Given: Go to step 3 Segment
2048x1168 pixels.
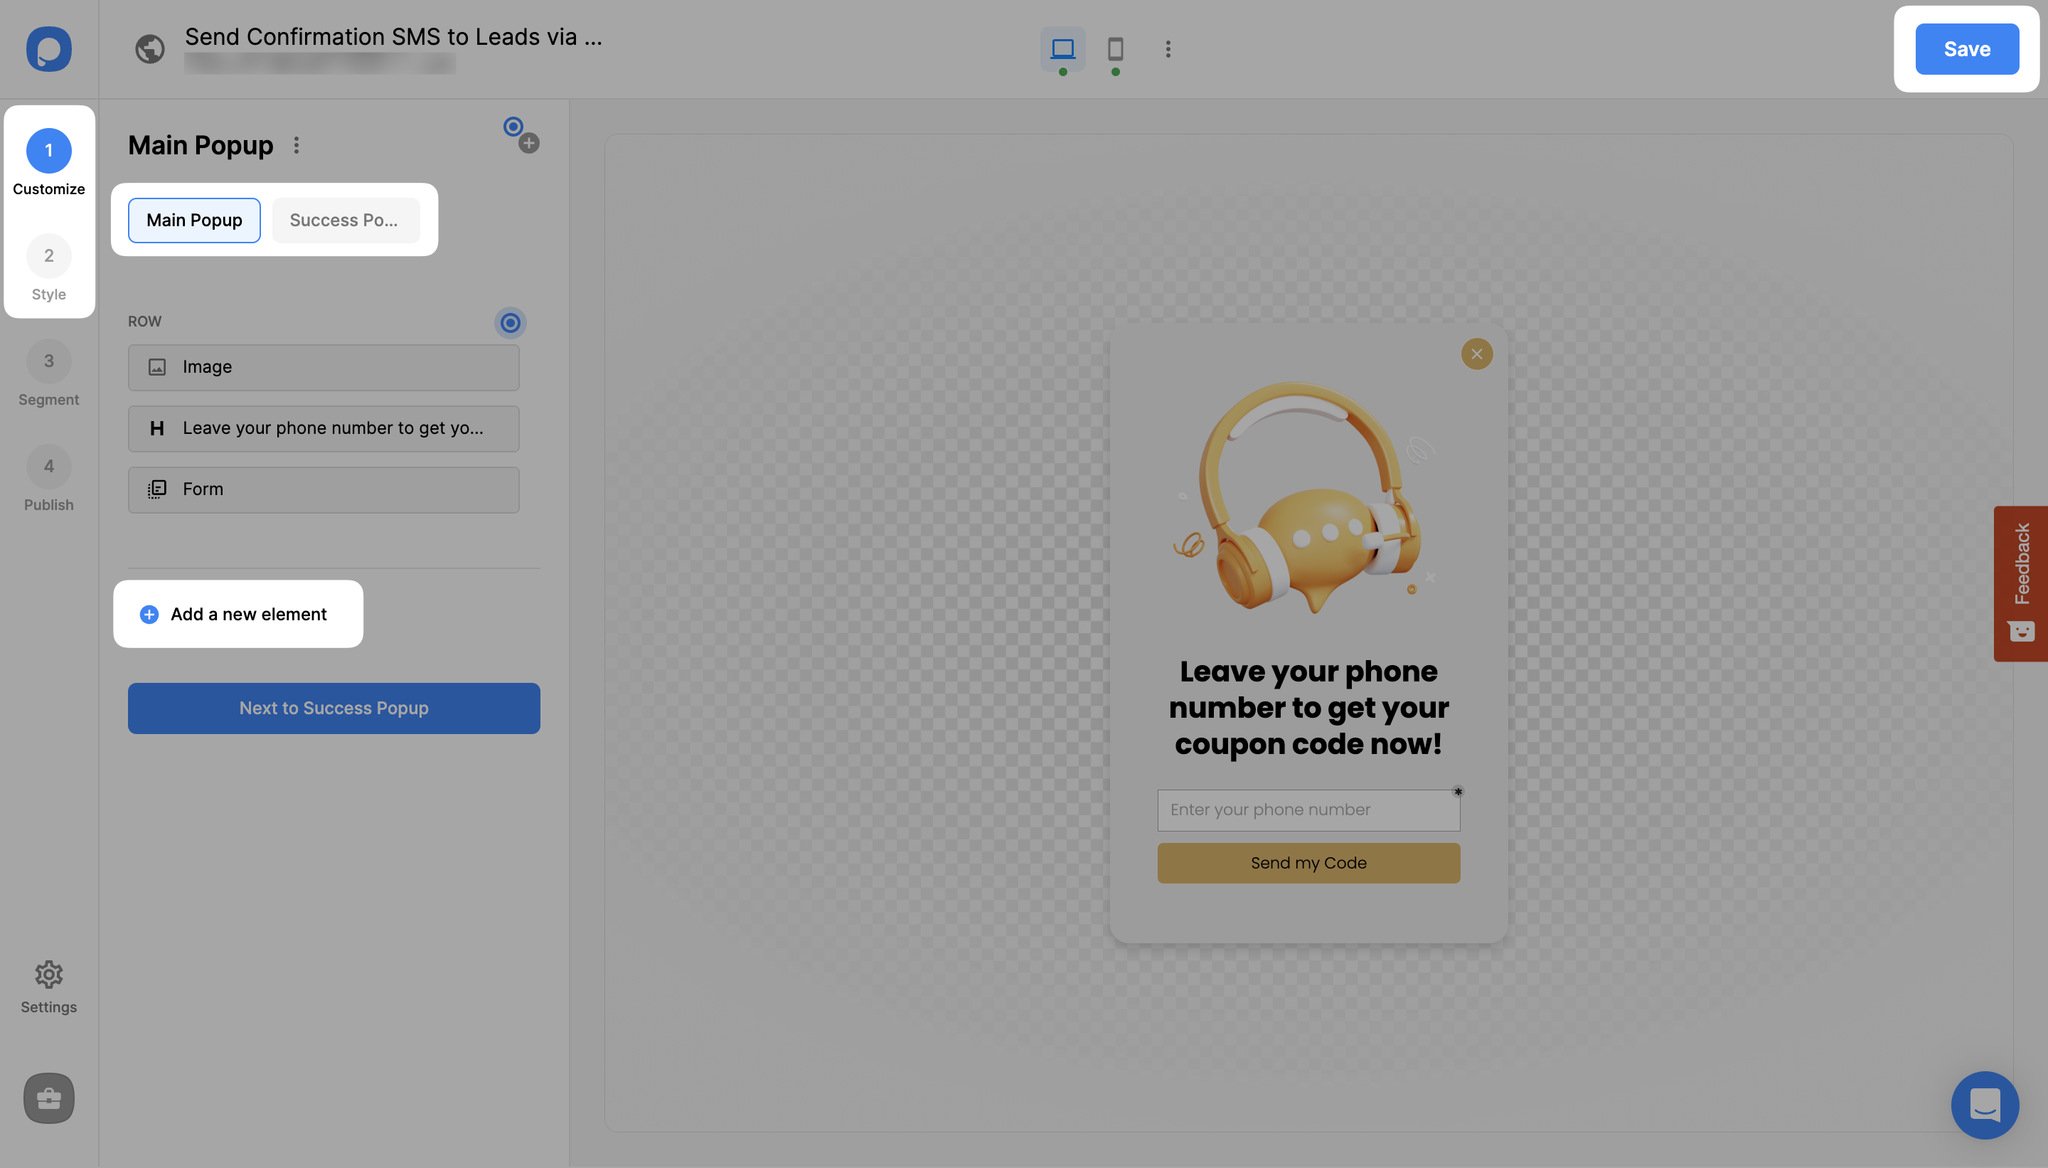Looking at the screenshot, I should [48, 373].
